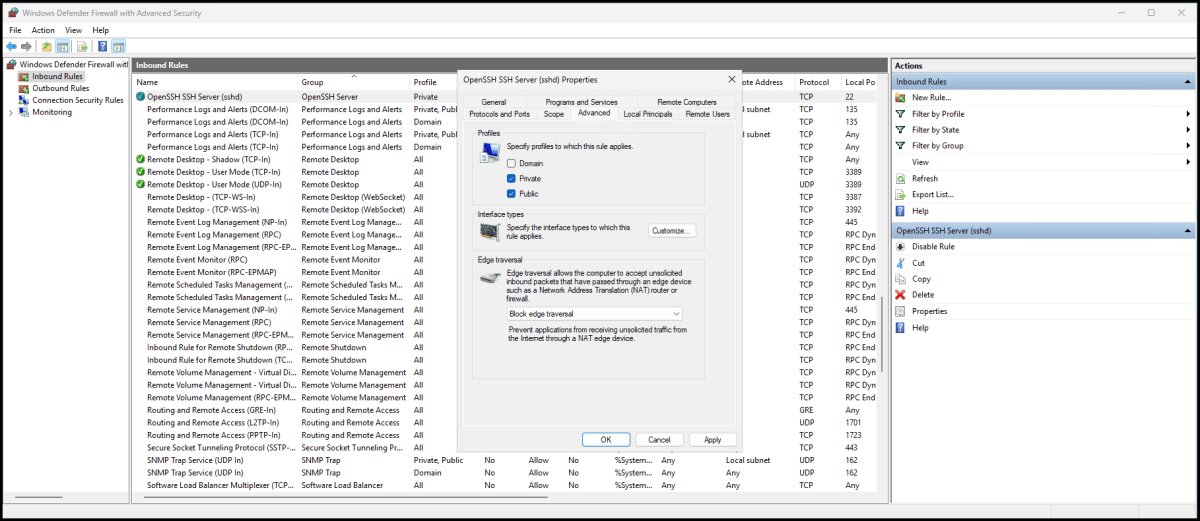The width and height of the screenshot is (1200, 521).
Task: Open the Block edge traversal dropdown
Action: (x=595, y=314)
